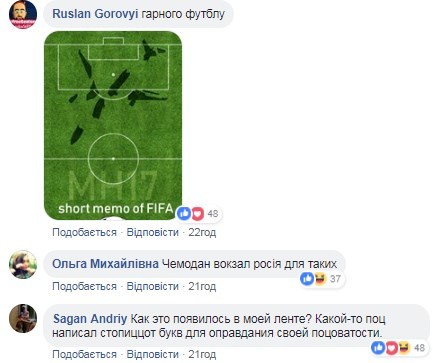This screenshot has height=363, width=433.
Task: Open Ruslan Gorovyi's profile avatar
Action: [23, 15]
